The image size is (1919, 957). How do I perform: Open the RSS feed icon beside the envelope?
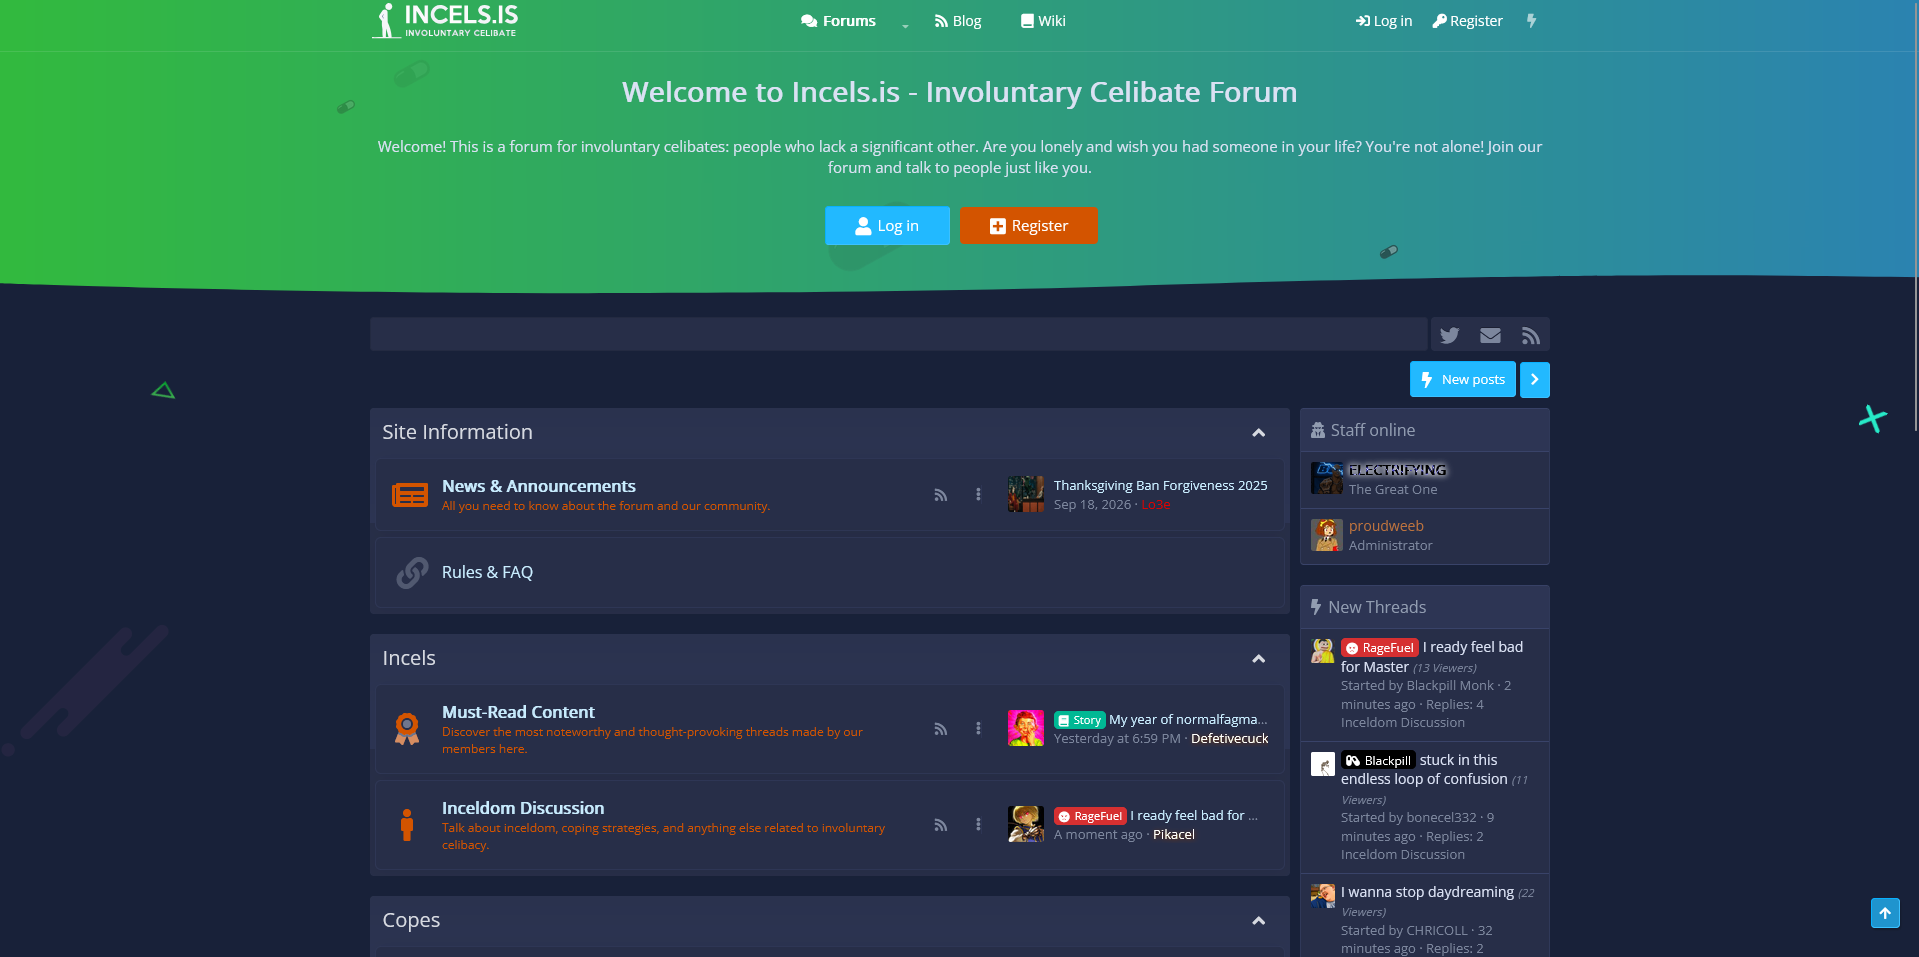coord(1530,335)
